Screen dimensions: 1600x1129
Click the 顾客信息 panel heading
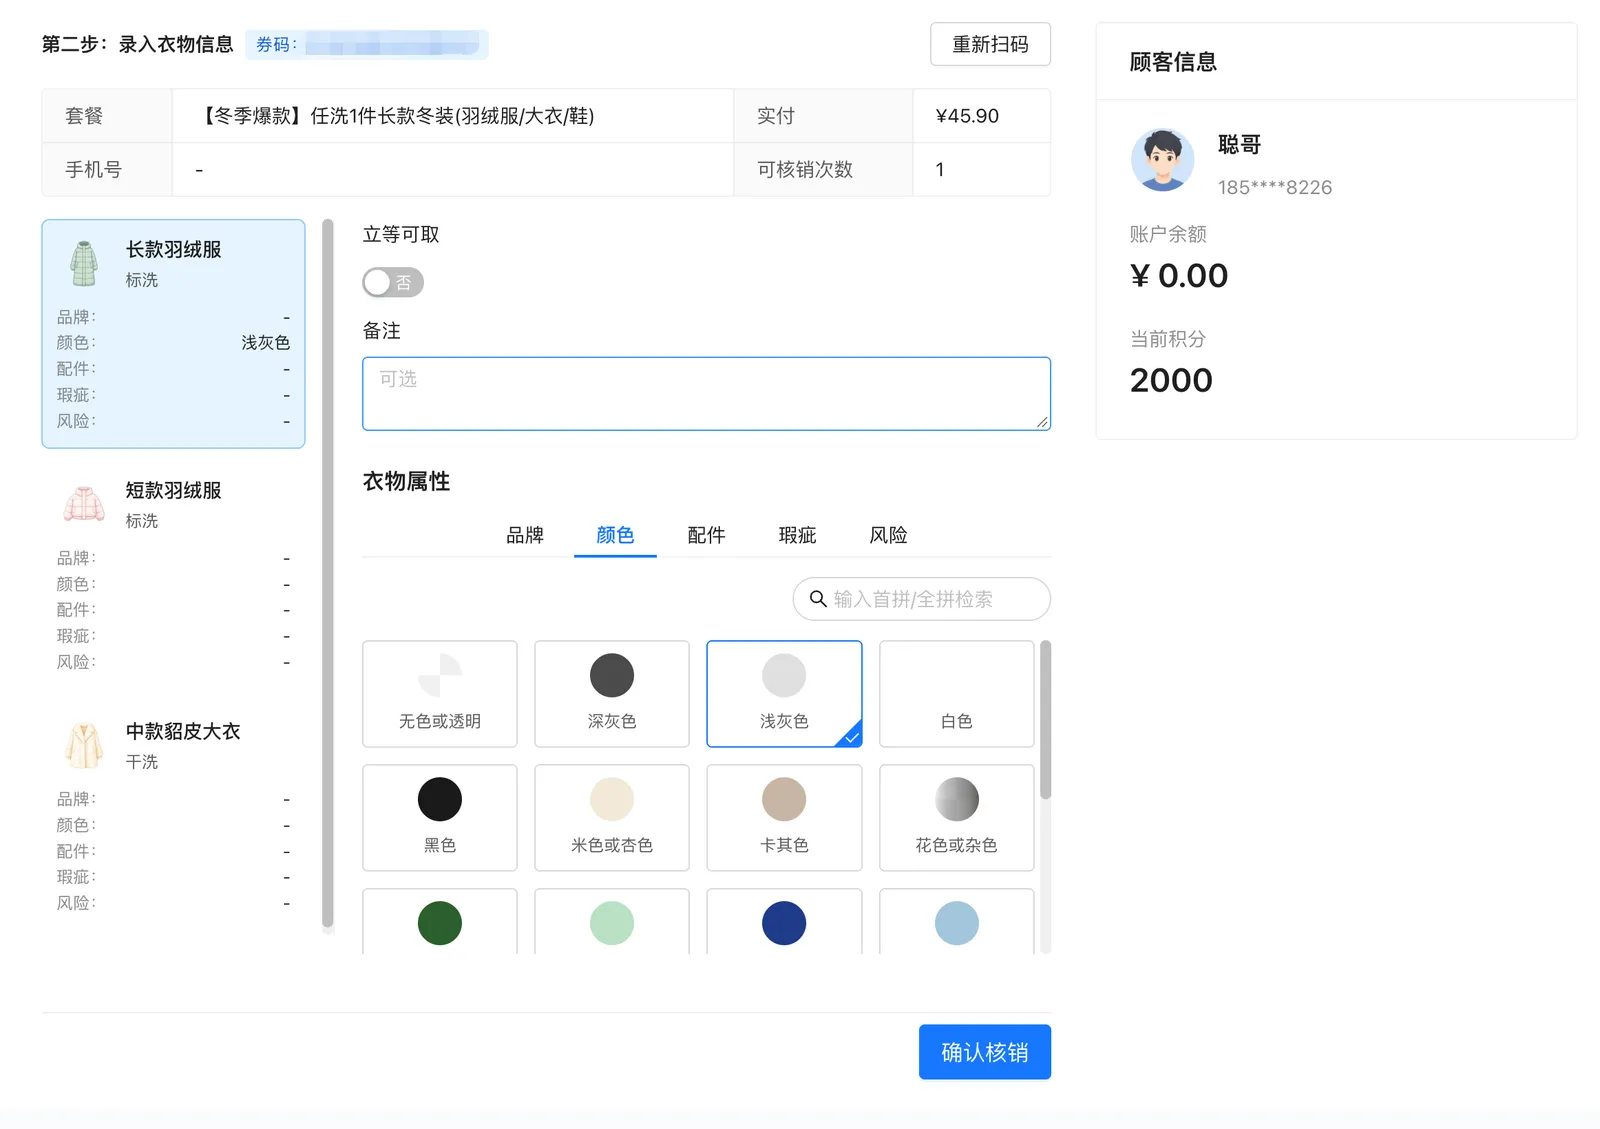pos(1173,62)
